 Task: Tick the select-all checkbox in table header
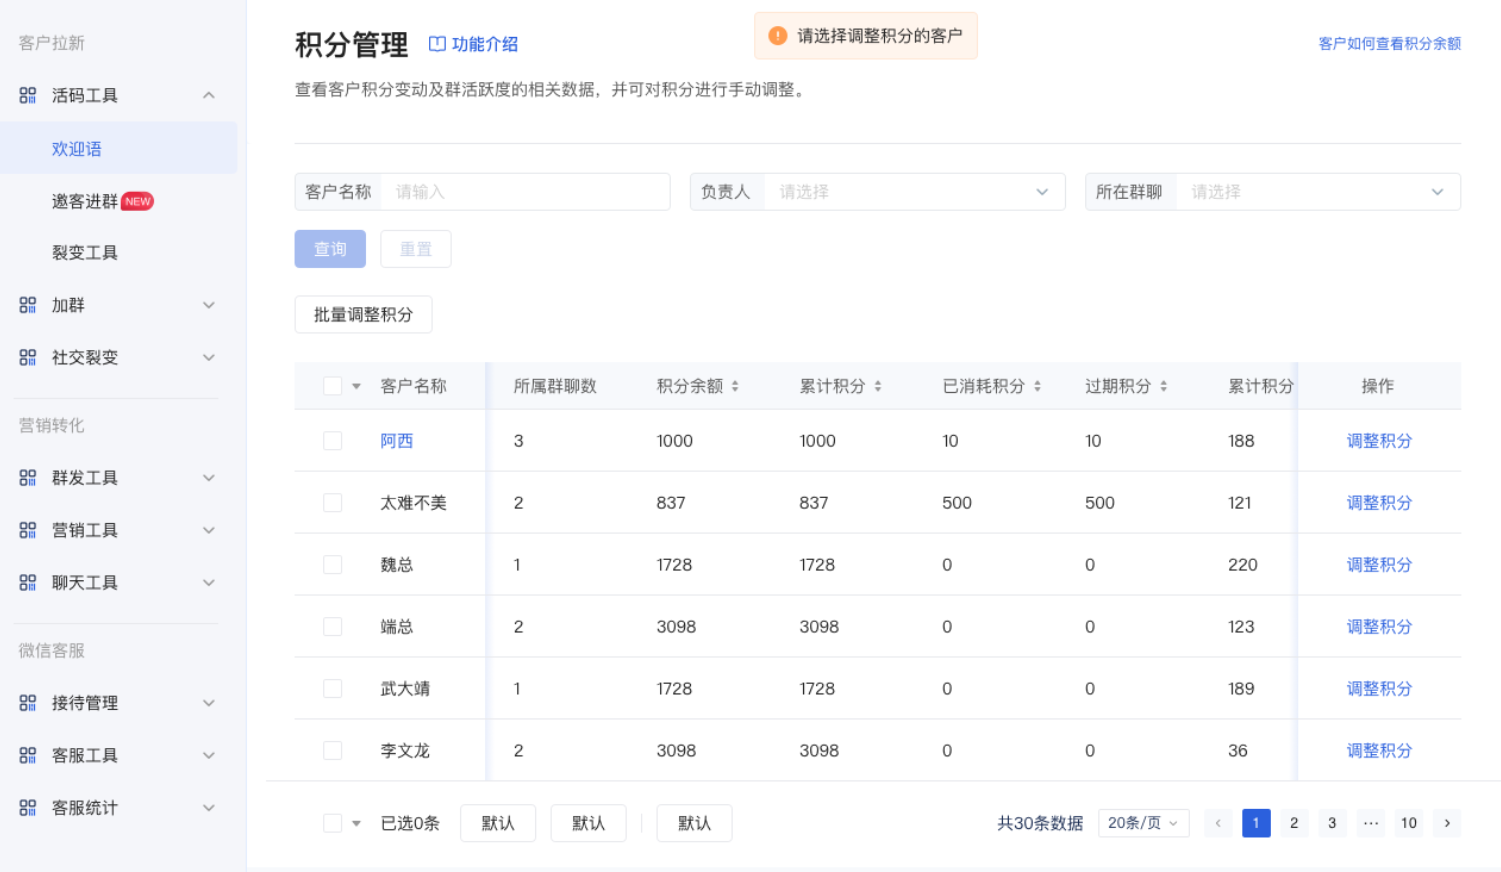(333, 386)
